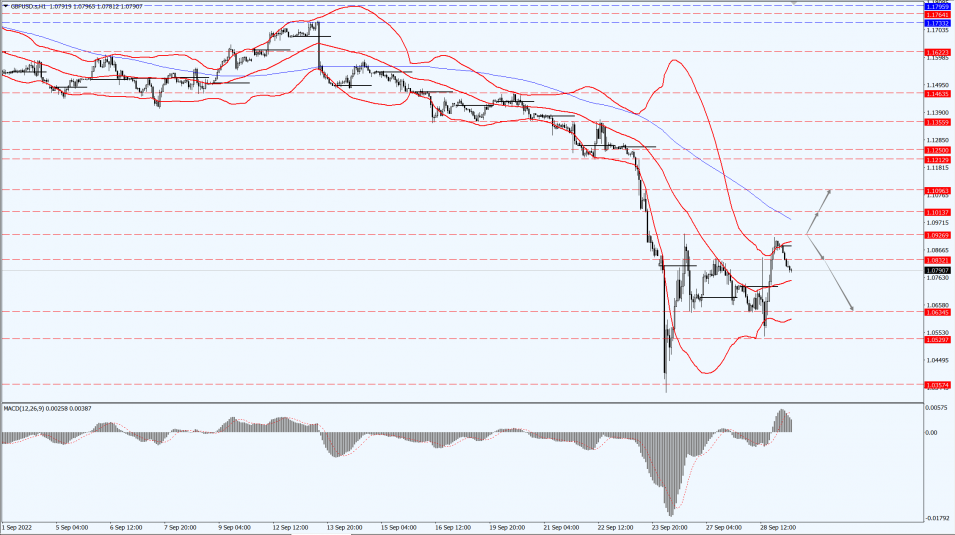This screenshot has height=535, width=955.
Task: Select the red 1.16223 price level tag
Action: (x=937, y=52)
